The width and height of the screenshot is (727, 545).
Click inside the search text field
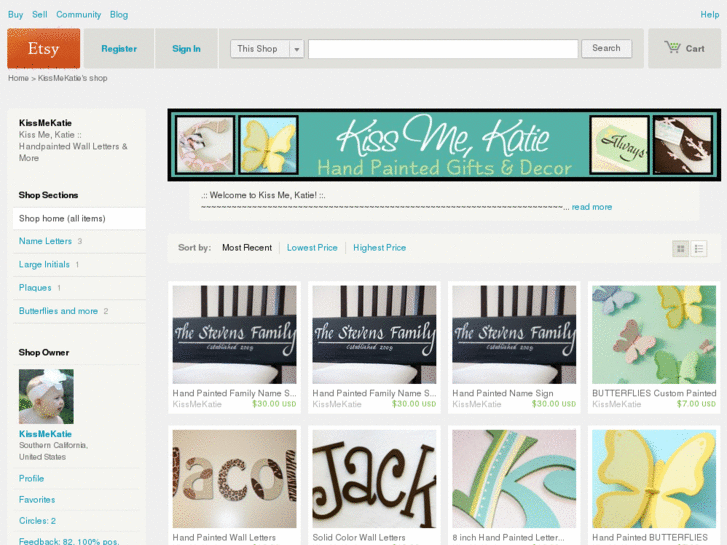pyautogui.click(x=443, y=49)
